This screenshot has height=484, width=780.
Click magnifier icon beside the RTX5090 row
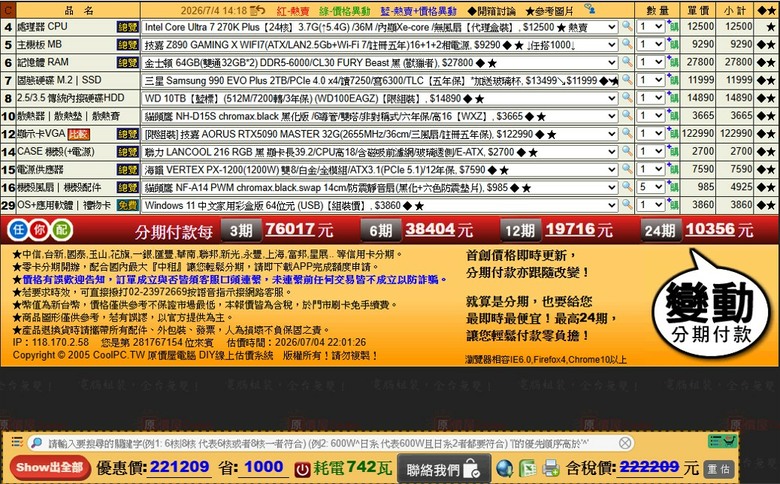(x=627, y=133)
